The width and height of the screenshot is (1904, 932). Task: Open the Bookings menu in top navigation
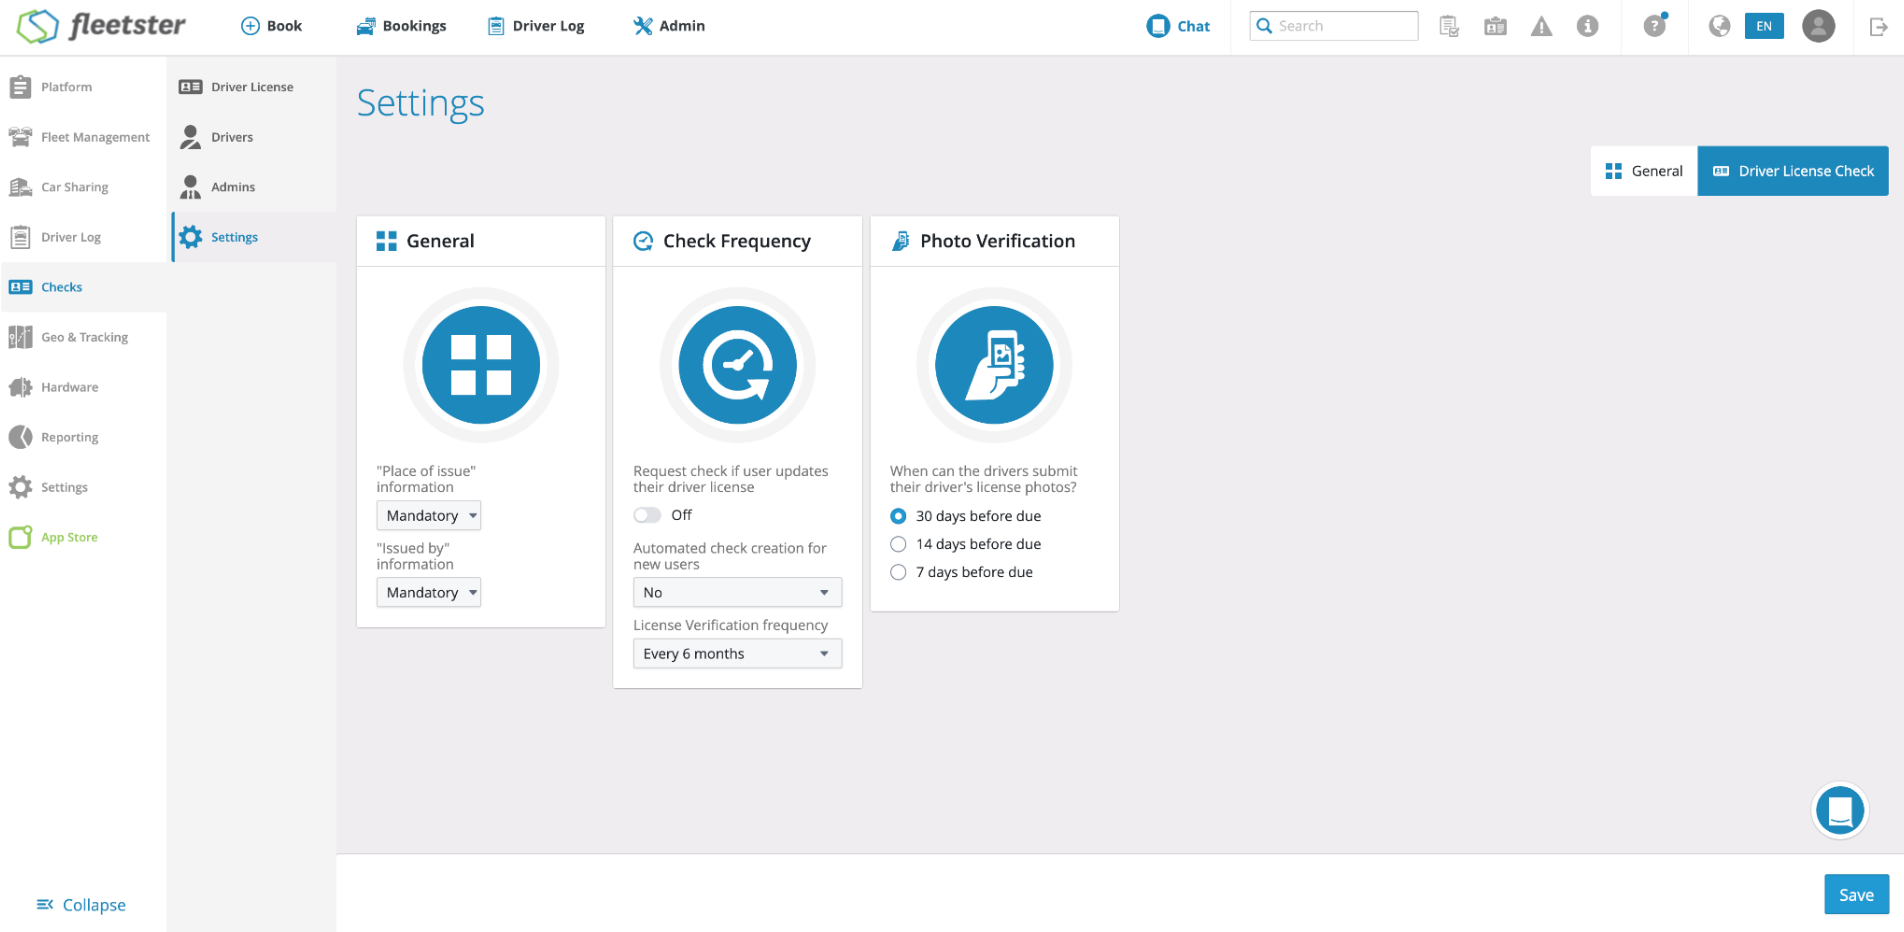[x=401, y=26]
